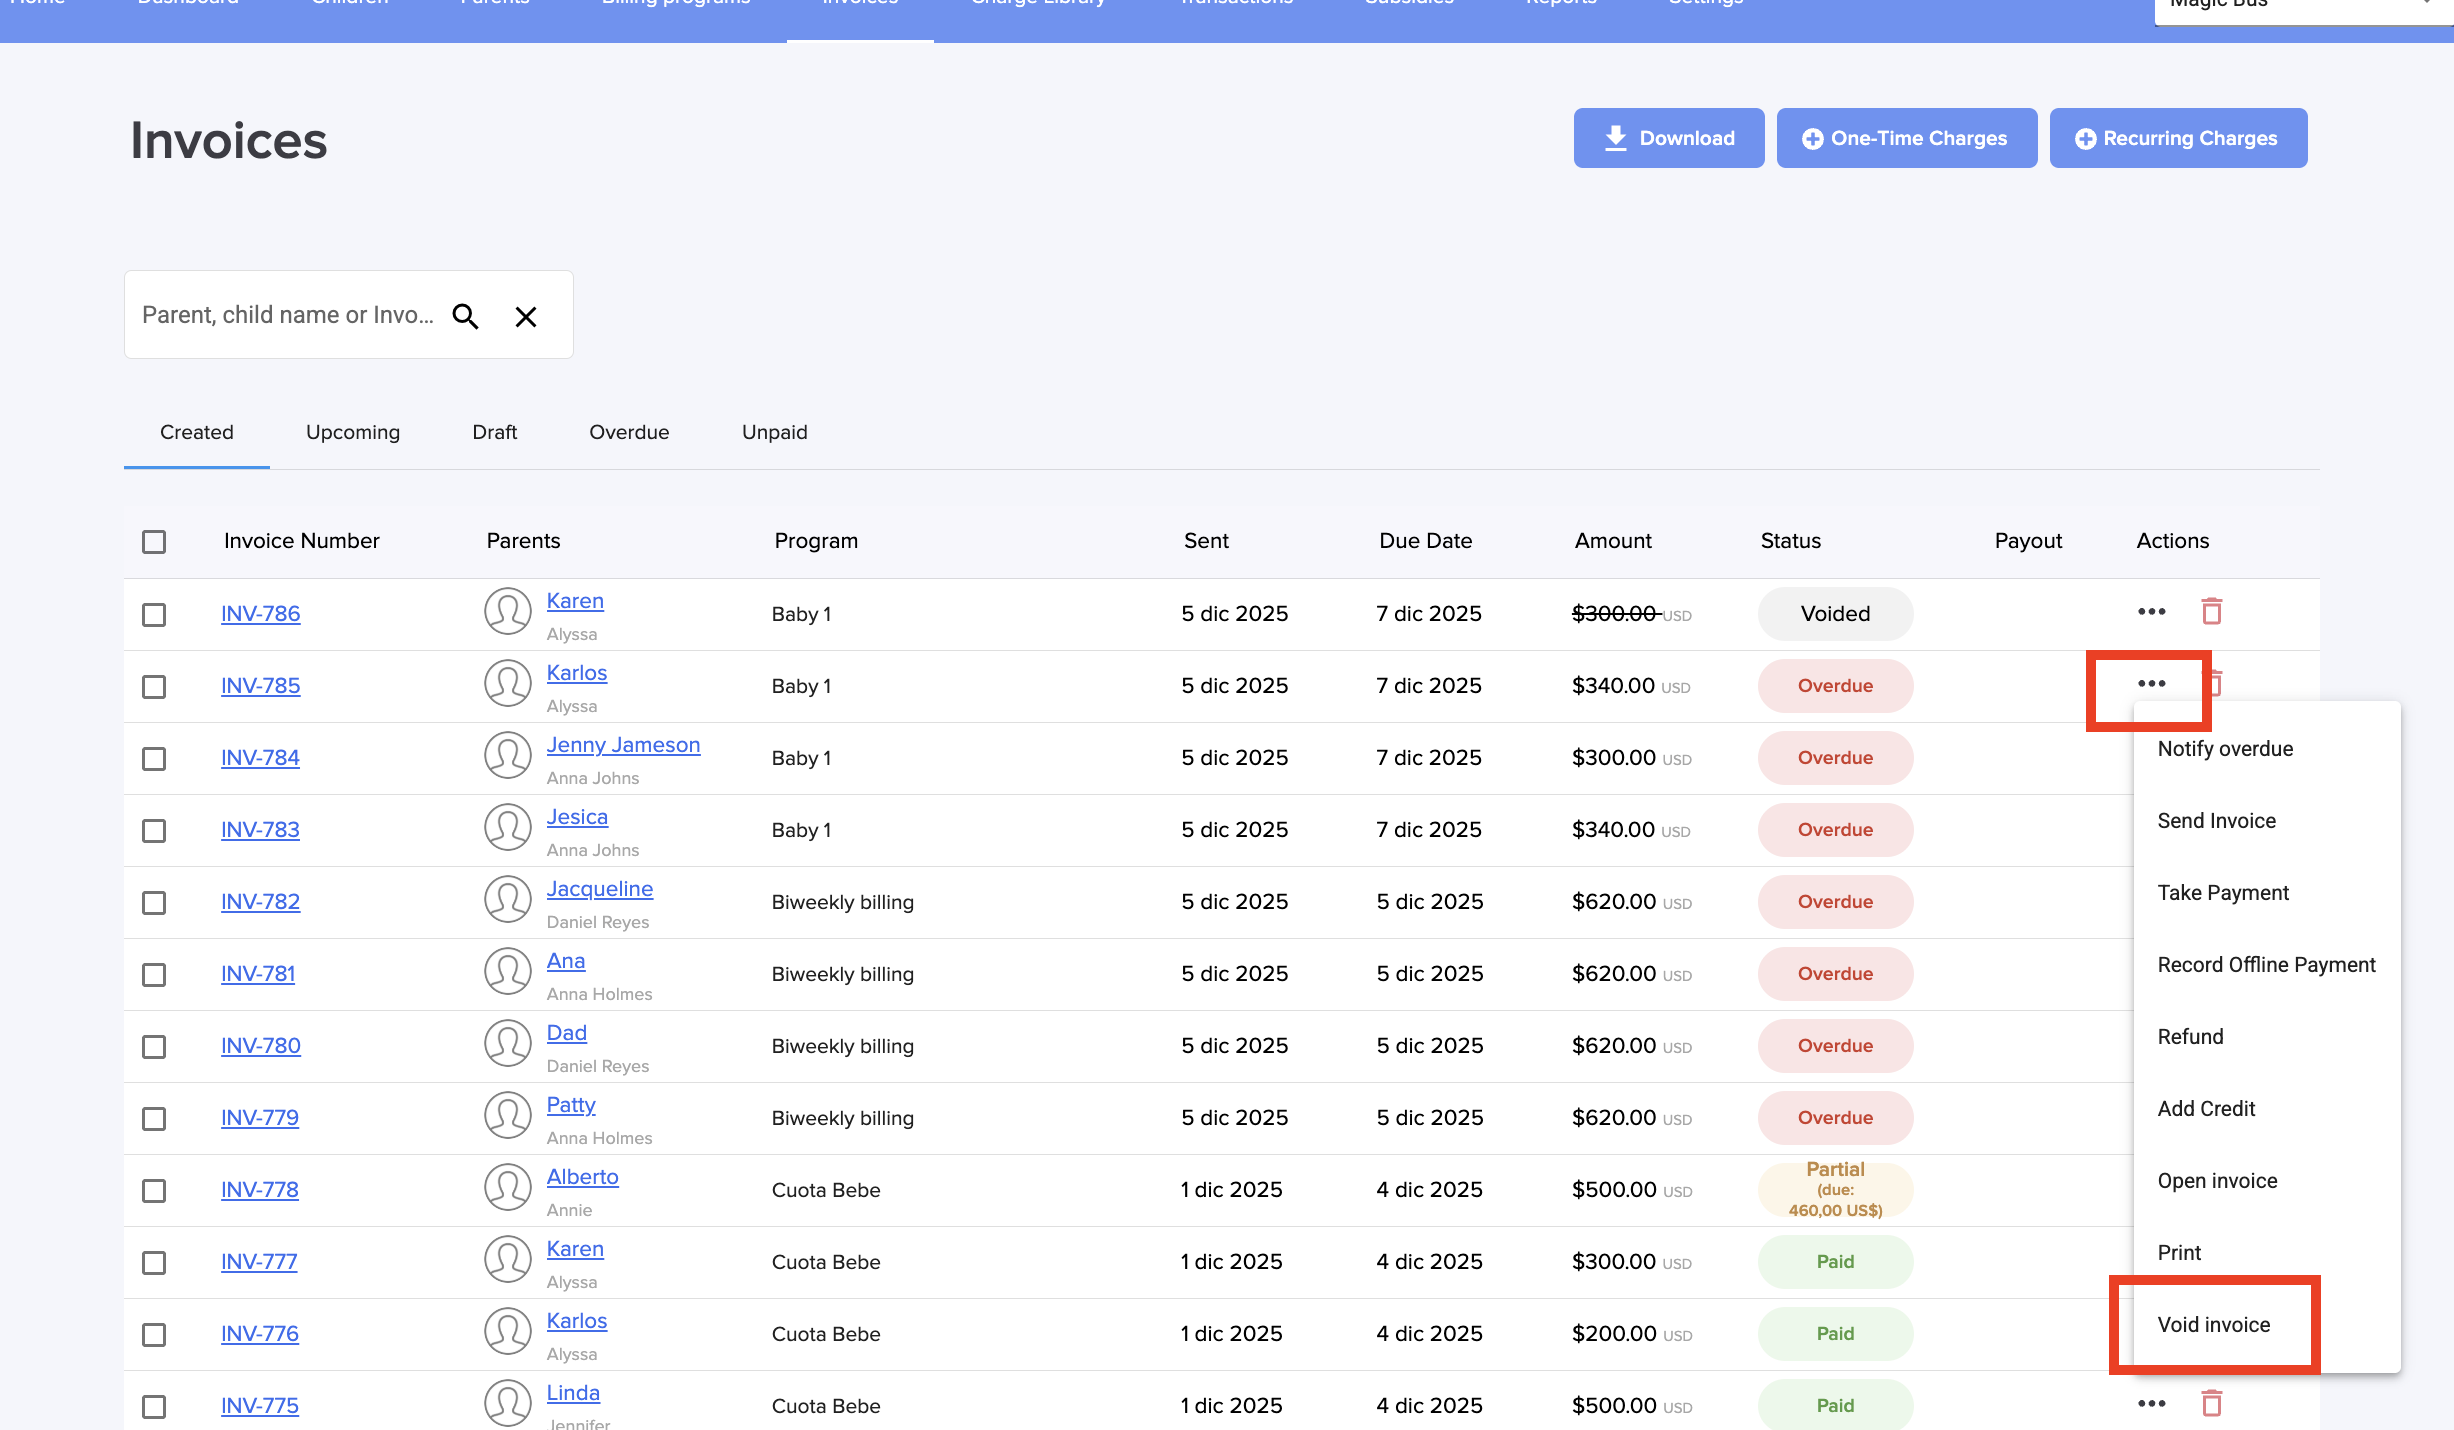Select Record Offline Payment menu option
This screenshot has width=2454, height=1430.
click(x=2265, y=964)
